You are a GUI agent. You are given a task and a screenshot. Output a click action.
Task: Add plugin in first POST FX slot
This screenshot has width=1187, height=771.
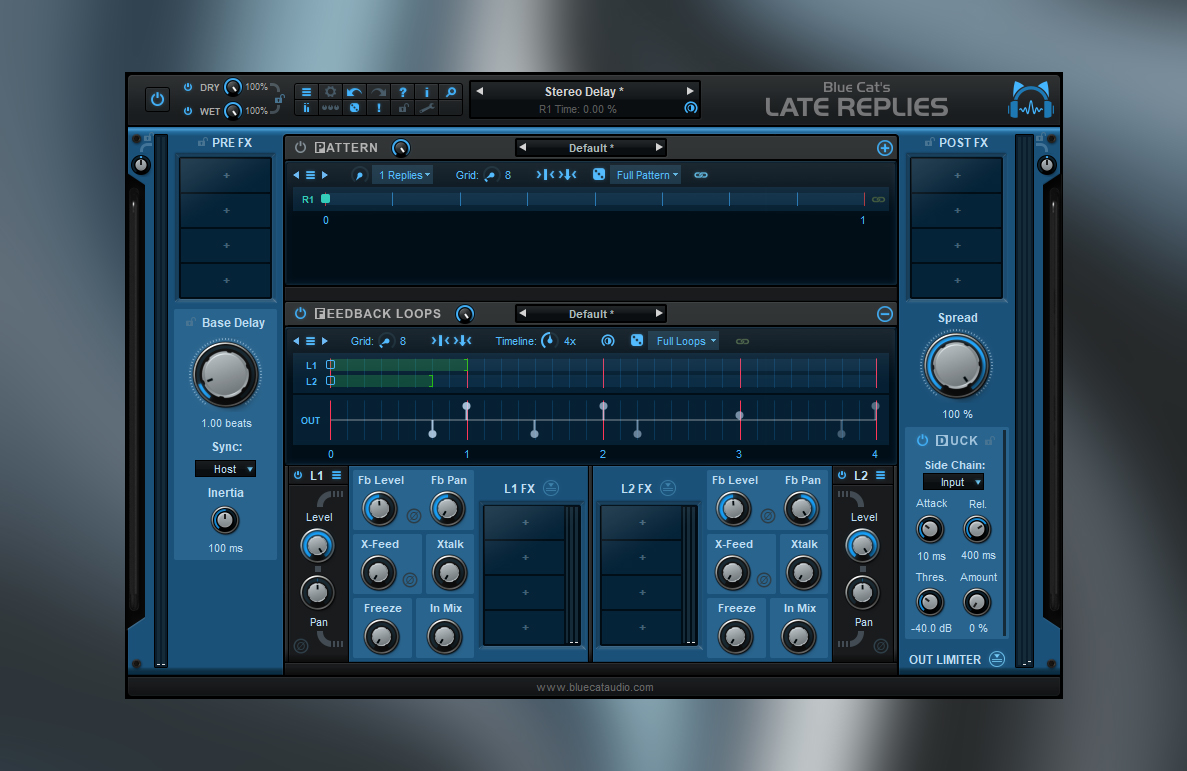point(957,176)
